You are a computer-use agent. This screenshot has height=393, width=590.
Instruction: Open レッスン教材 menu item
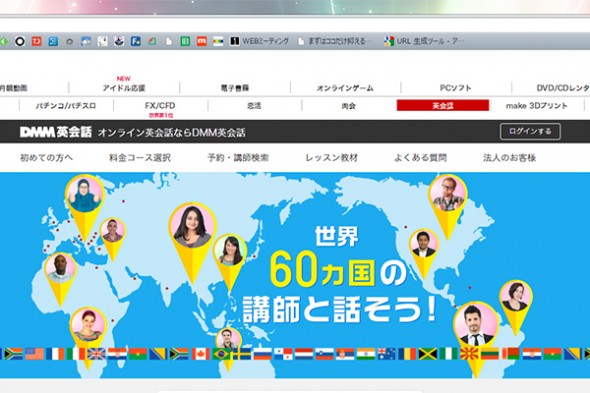(331, 158)
